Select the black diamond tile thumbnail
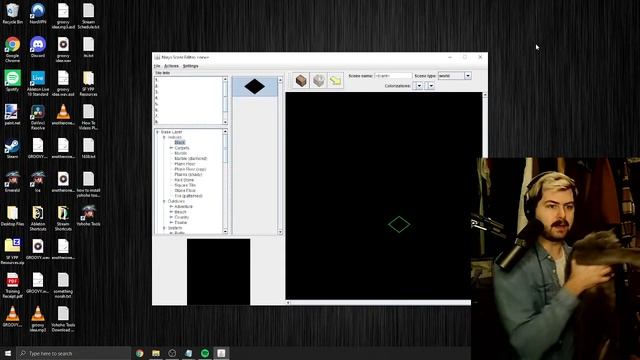This screenshot has width=640, height=360. pyautogui.click(x=255, y=87)
